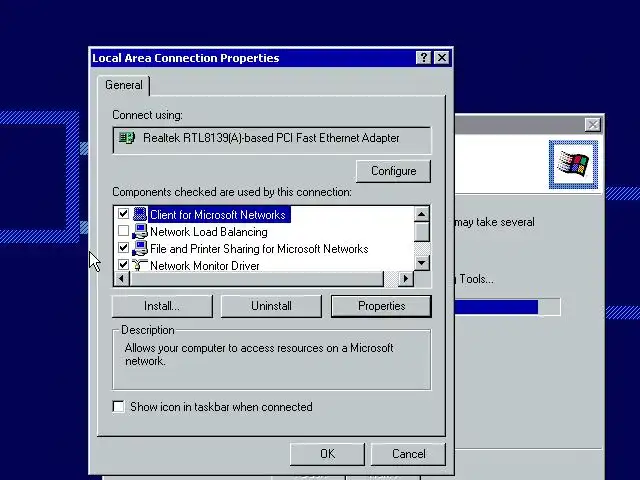Viewport: 640px width, 480px height.
Task: Enable Show icon in taskbar when connected
Action: tap(118, 407)
